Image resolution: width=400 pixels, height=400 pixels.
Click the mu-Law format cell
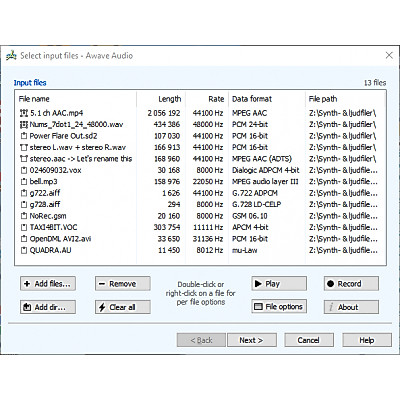point(245,250)
